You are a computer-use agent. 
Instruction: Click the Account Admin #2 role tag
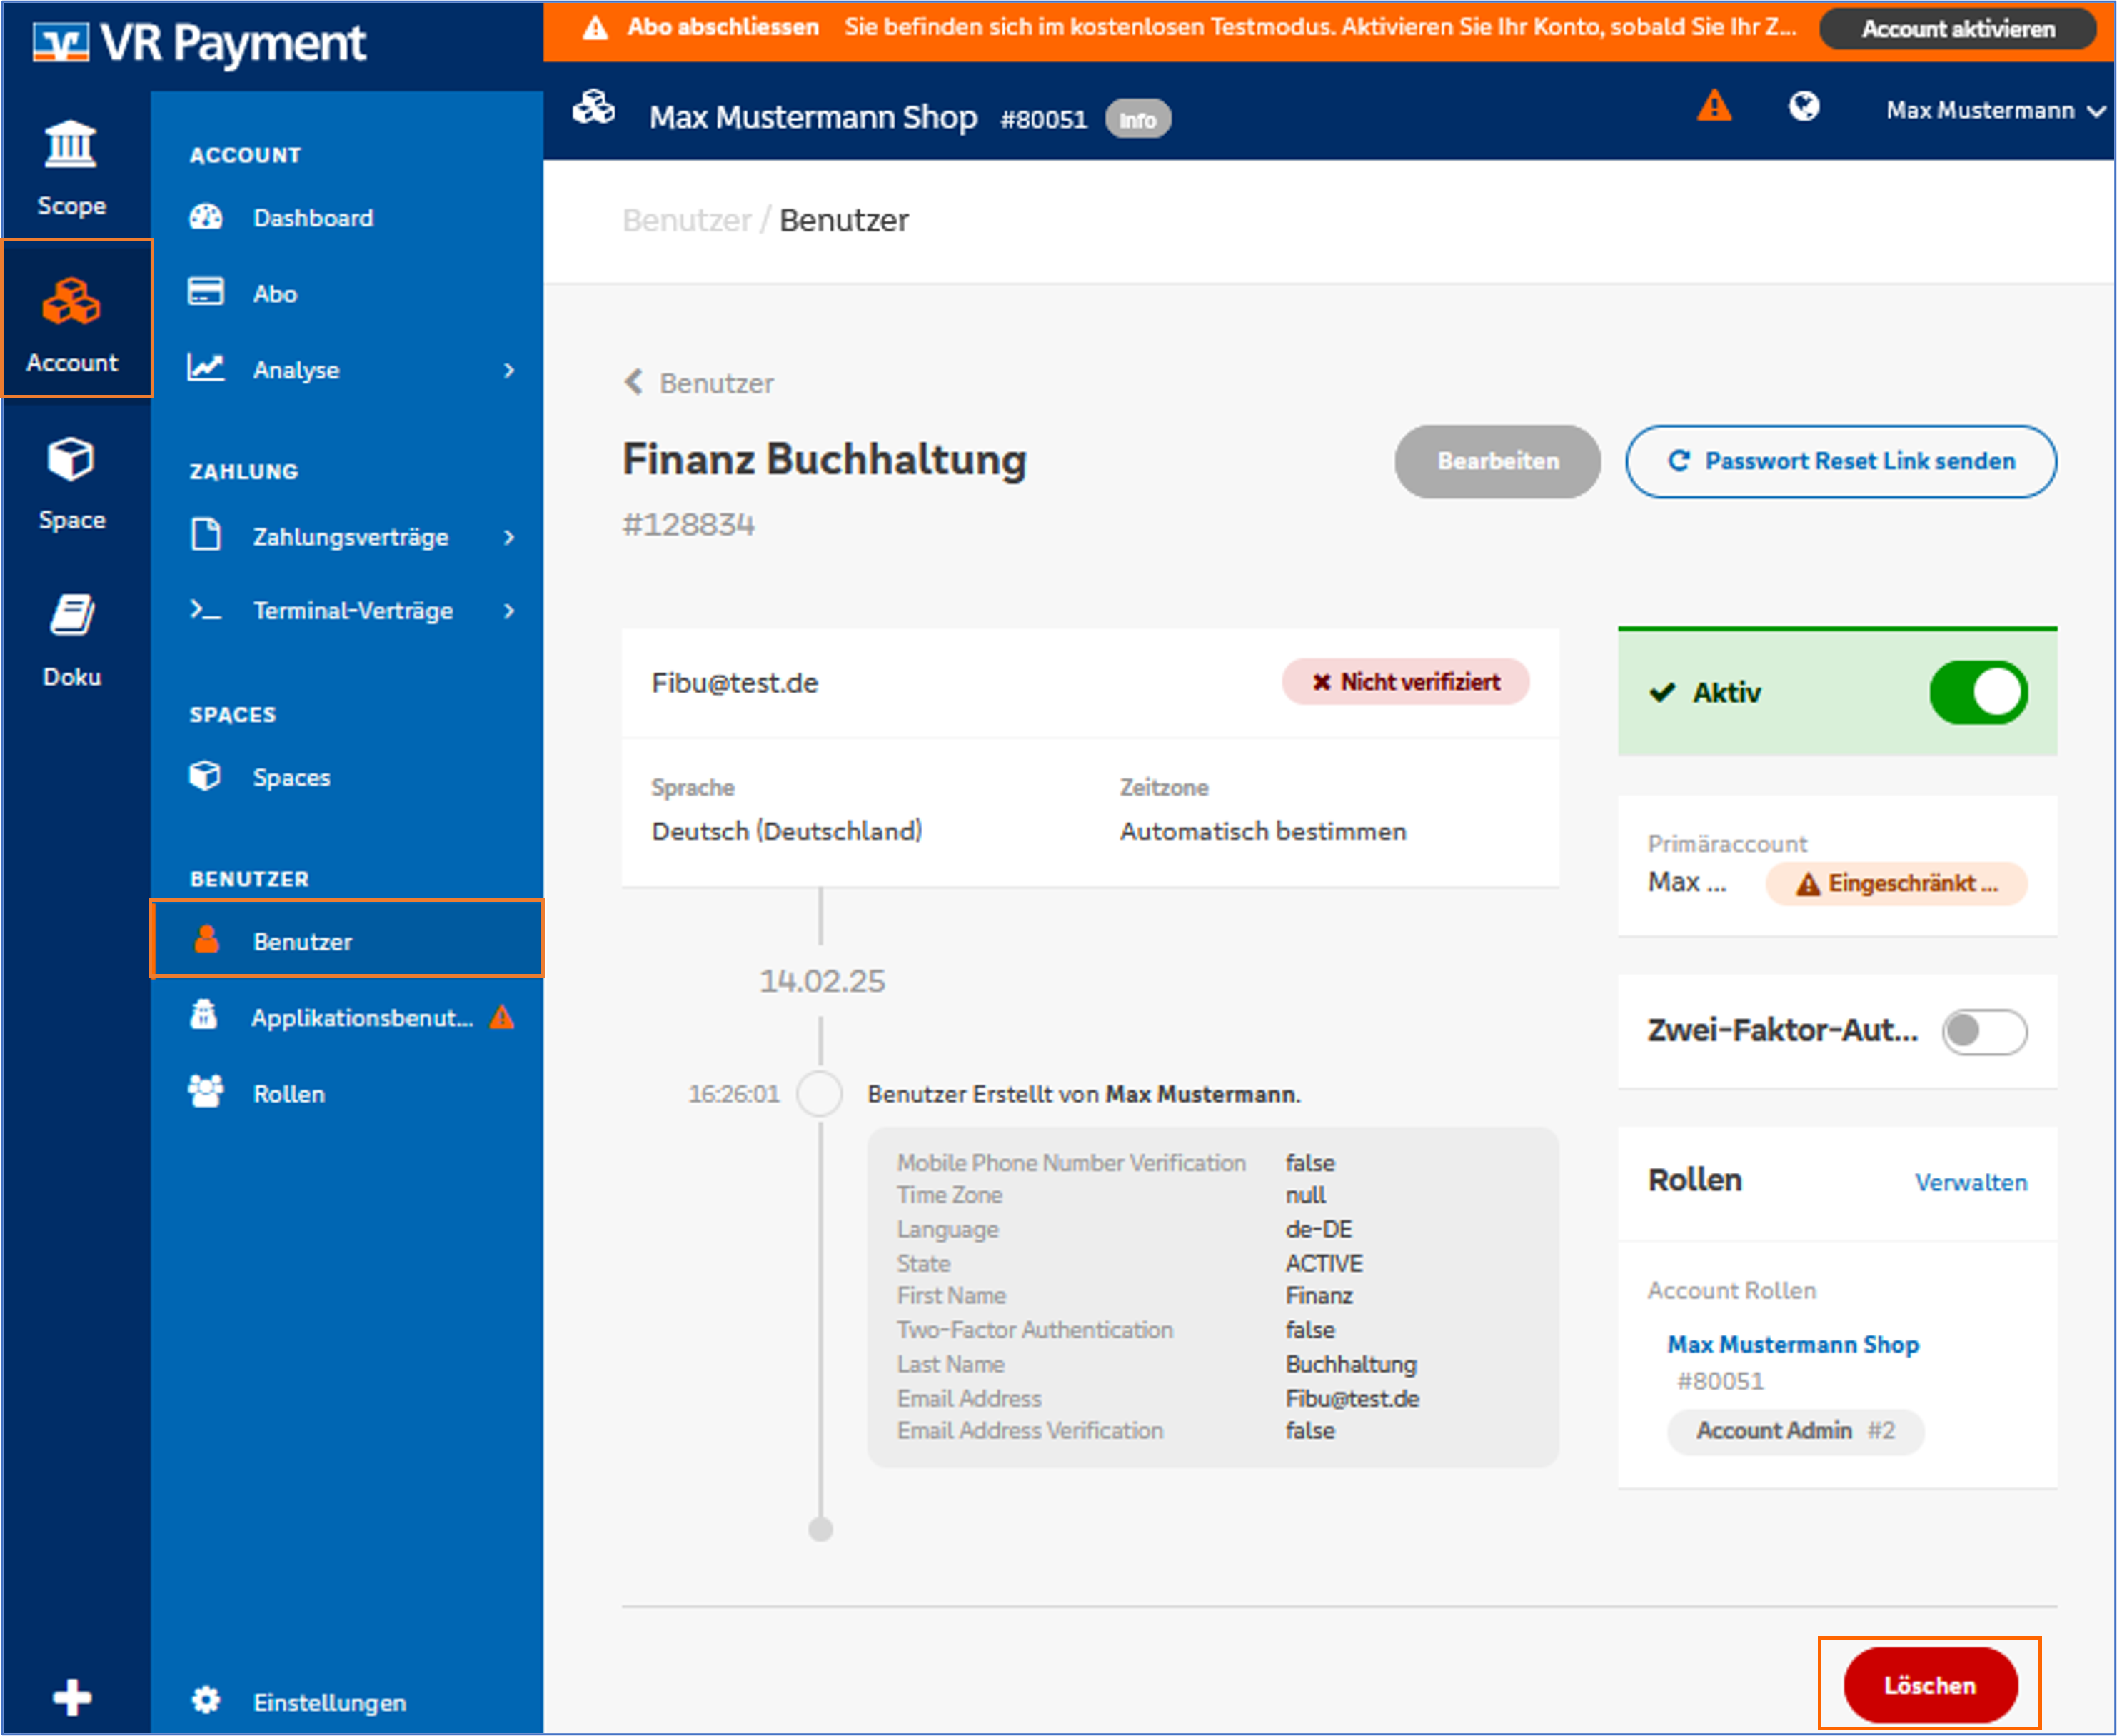click(1794, 1431)
